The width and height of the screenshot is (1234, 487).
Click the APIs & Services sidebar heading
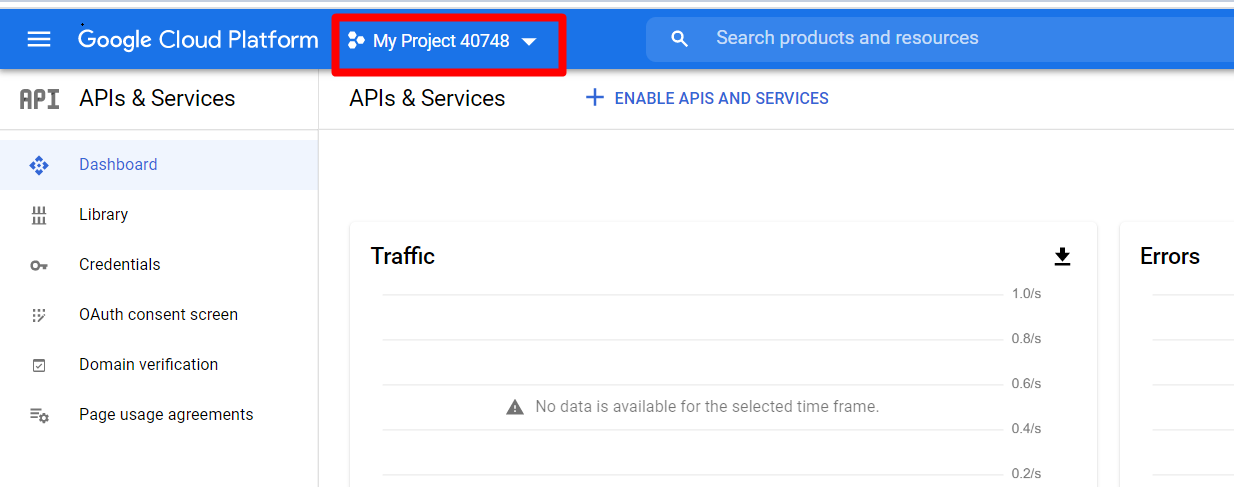click(157, 98)
